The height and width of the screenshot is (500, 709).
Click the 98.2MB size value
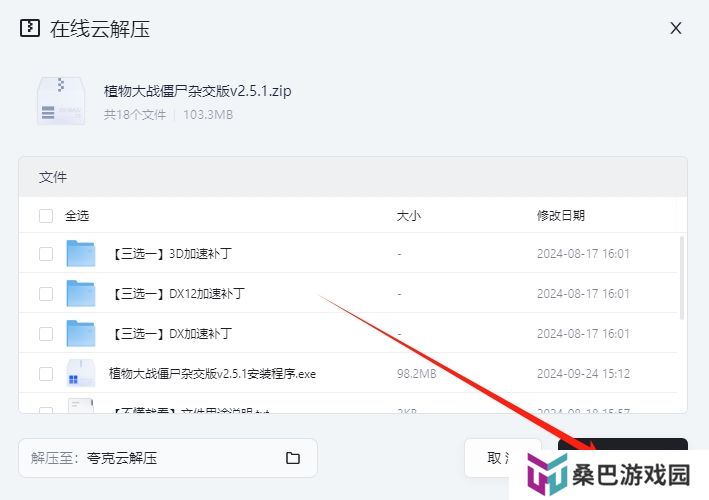point(416,374)
